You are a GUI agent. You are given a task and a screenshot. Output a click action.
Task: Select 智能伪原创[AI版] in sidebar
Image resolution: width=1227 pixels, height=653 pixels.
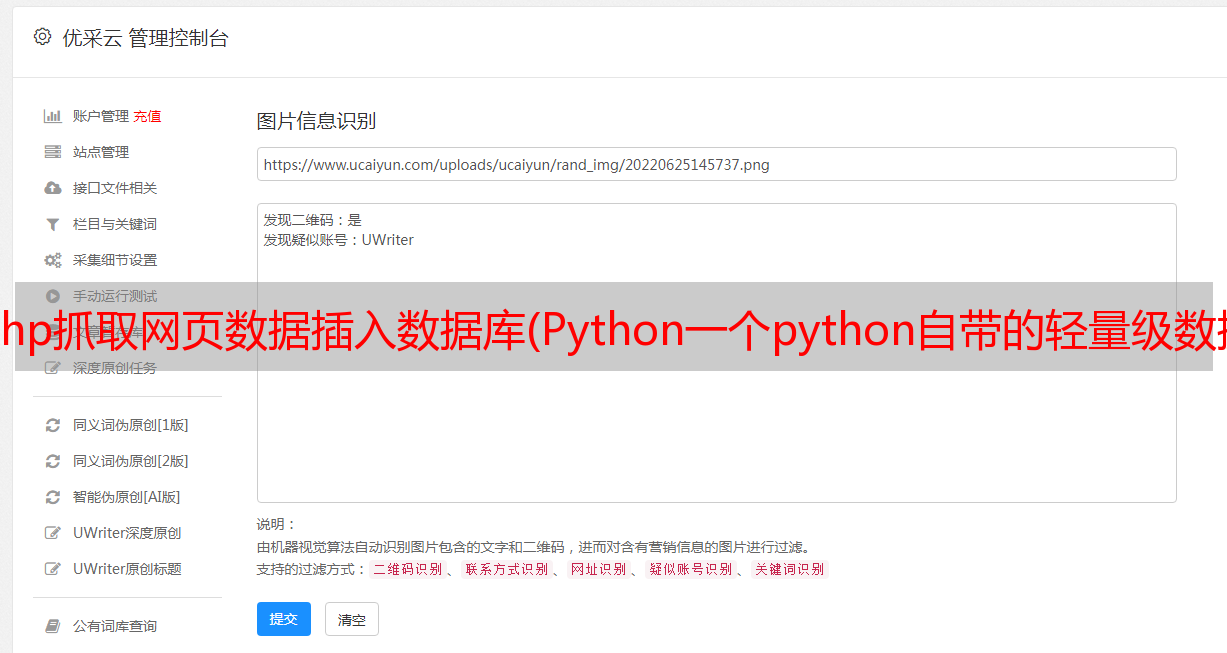point(126,497)
